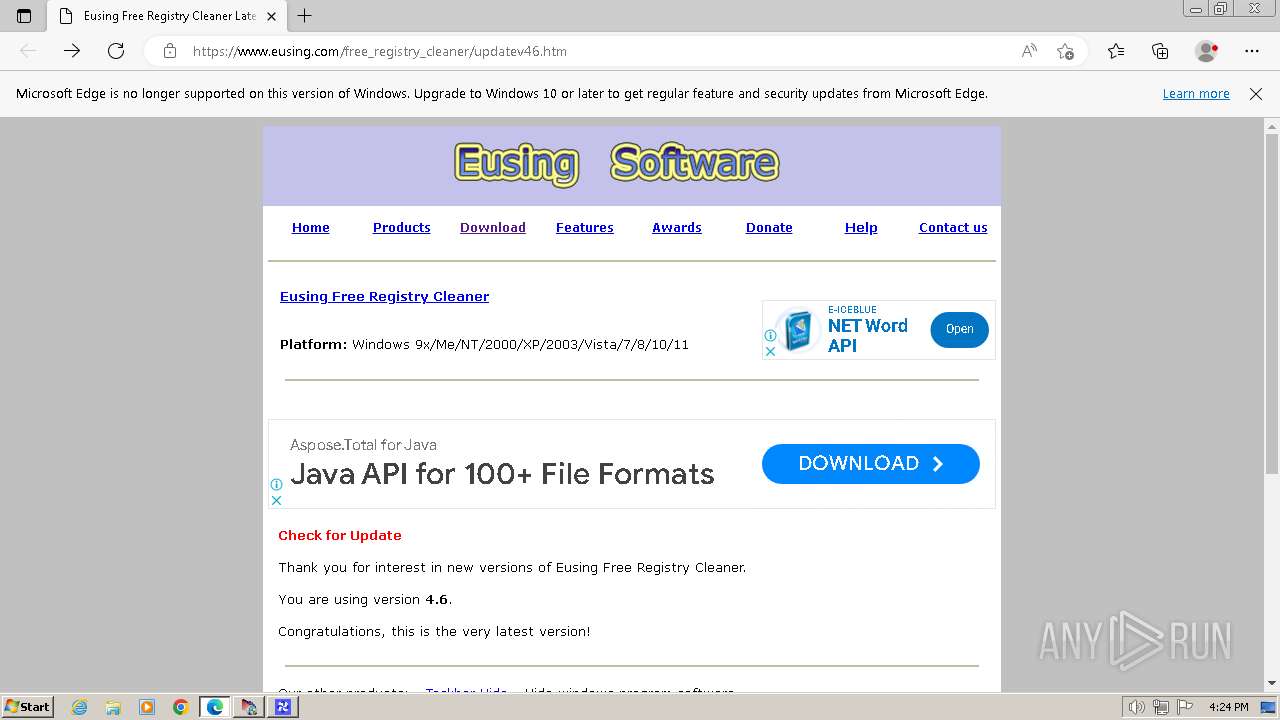Open the Collections icon
Image resolution: width=1280 pixels, height=720 pixels.
click(x=1160, y=51)
